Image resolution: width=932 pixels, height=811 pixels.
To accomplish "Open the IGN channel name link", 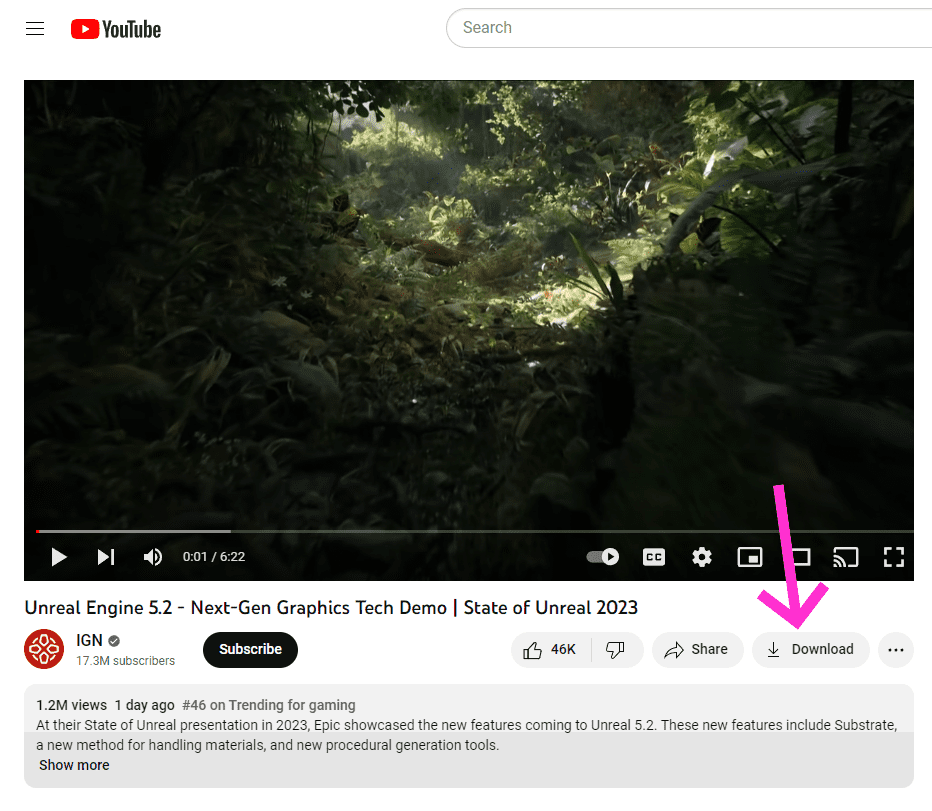I will (x=89, y=640).
